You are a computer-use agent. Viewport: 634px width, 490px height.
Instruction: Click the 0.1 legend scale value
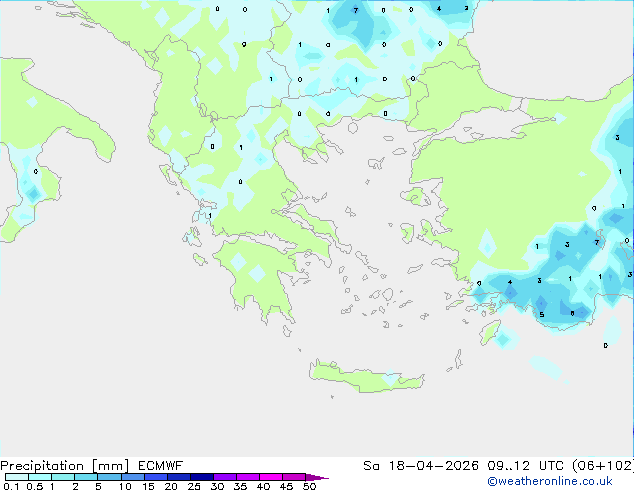point(11,486)
